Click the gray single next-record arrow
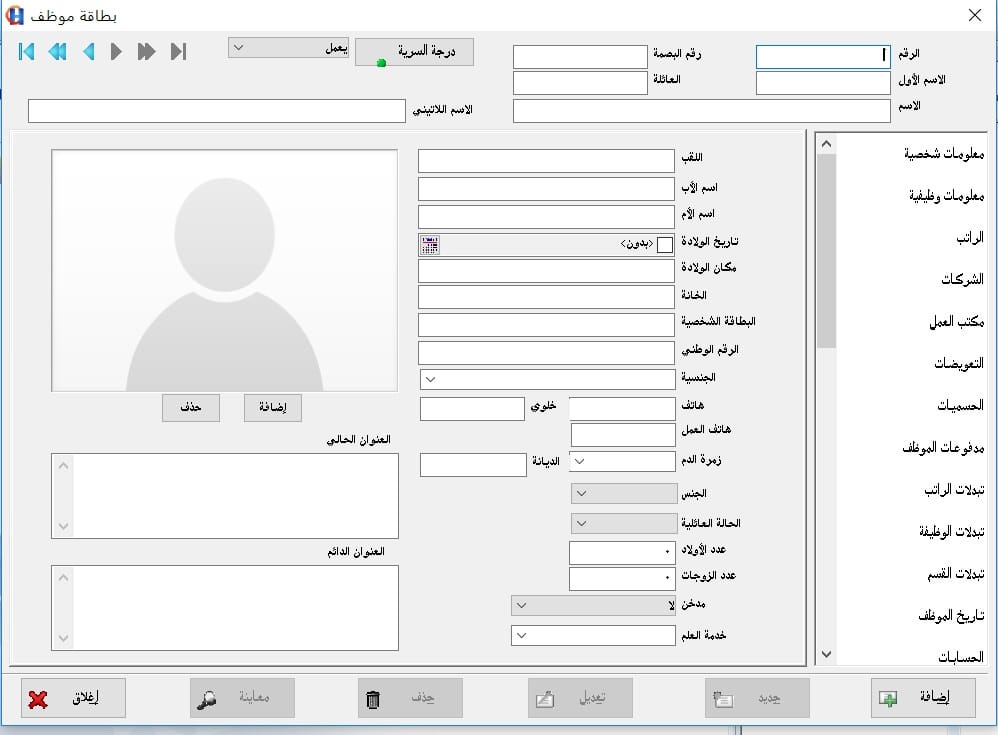The width and height of the screenshot is (998, 735). coord(116,52)
